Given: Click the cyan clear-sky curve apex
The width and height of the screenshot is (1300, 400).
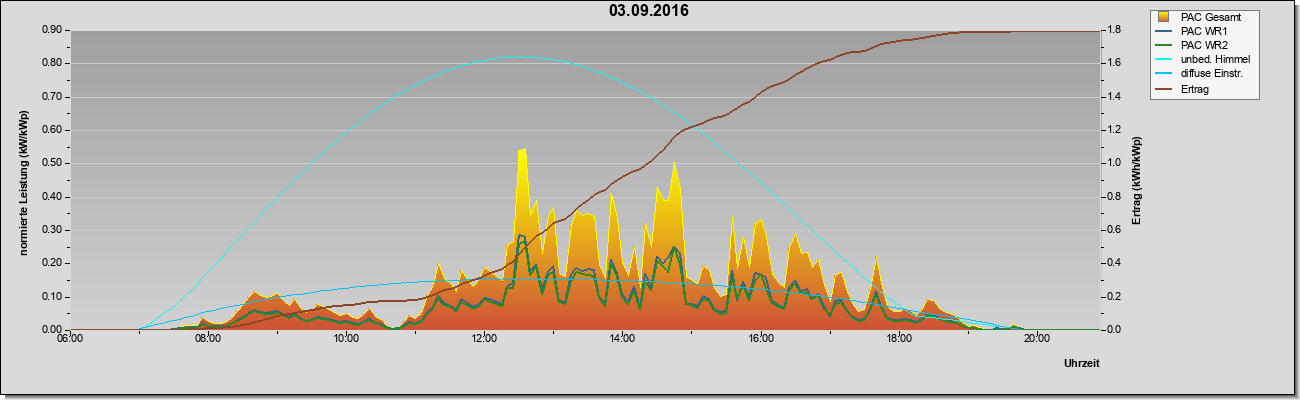Looking at the screenshot, I should (512, 57).
